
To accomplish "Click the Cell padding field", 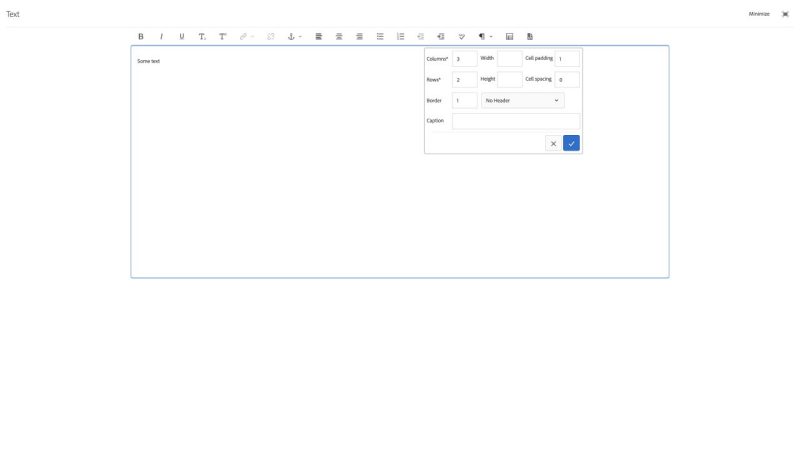I will tap(567, 59).
